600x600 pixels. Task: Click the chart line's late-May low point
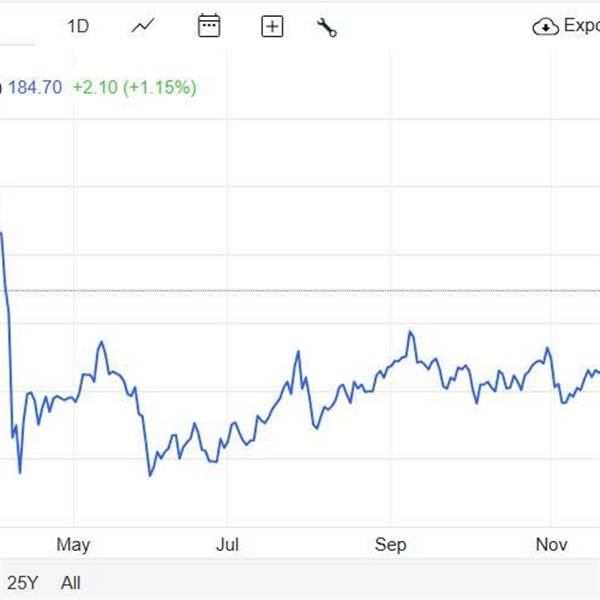150,474
